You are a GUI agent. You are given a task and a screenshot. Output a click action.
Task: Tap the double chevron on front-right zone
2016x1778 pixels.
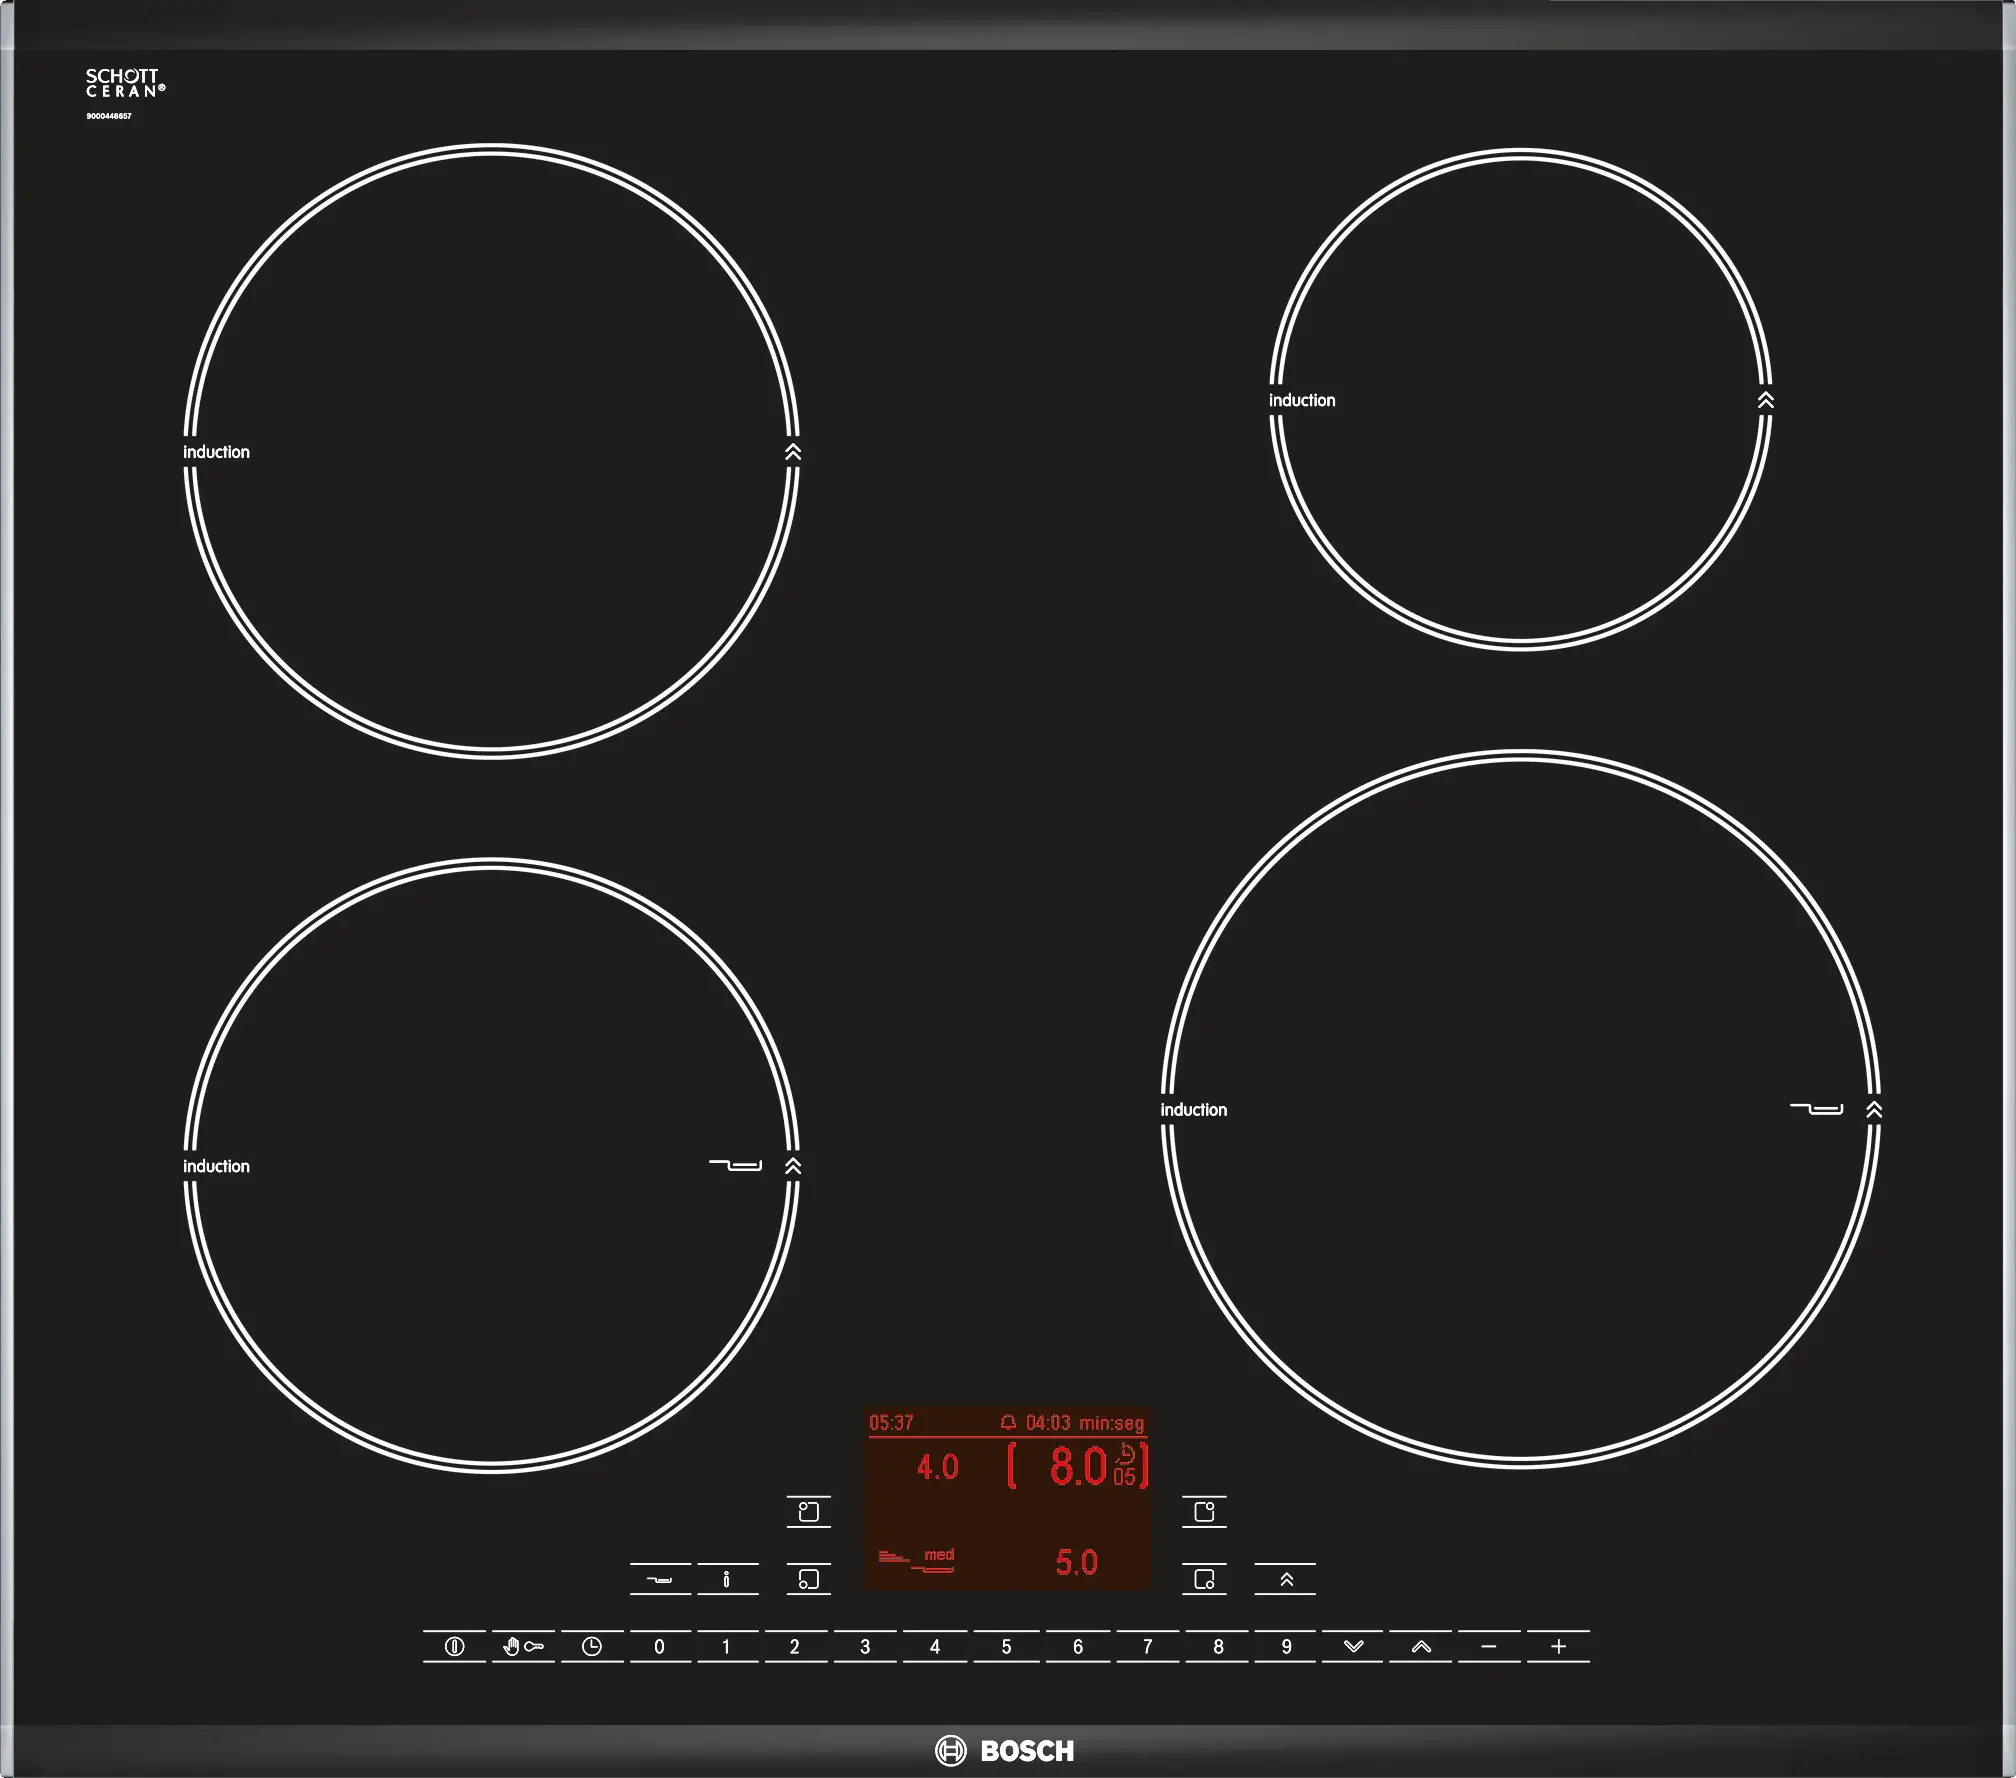[1874, 1109]
